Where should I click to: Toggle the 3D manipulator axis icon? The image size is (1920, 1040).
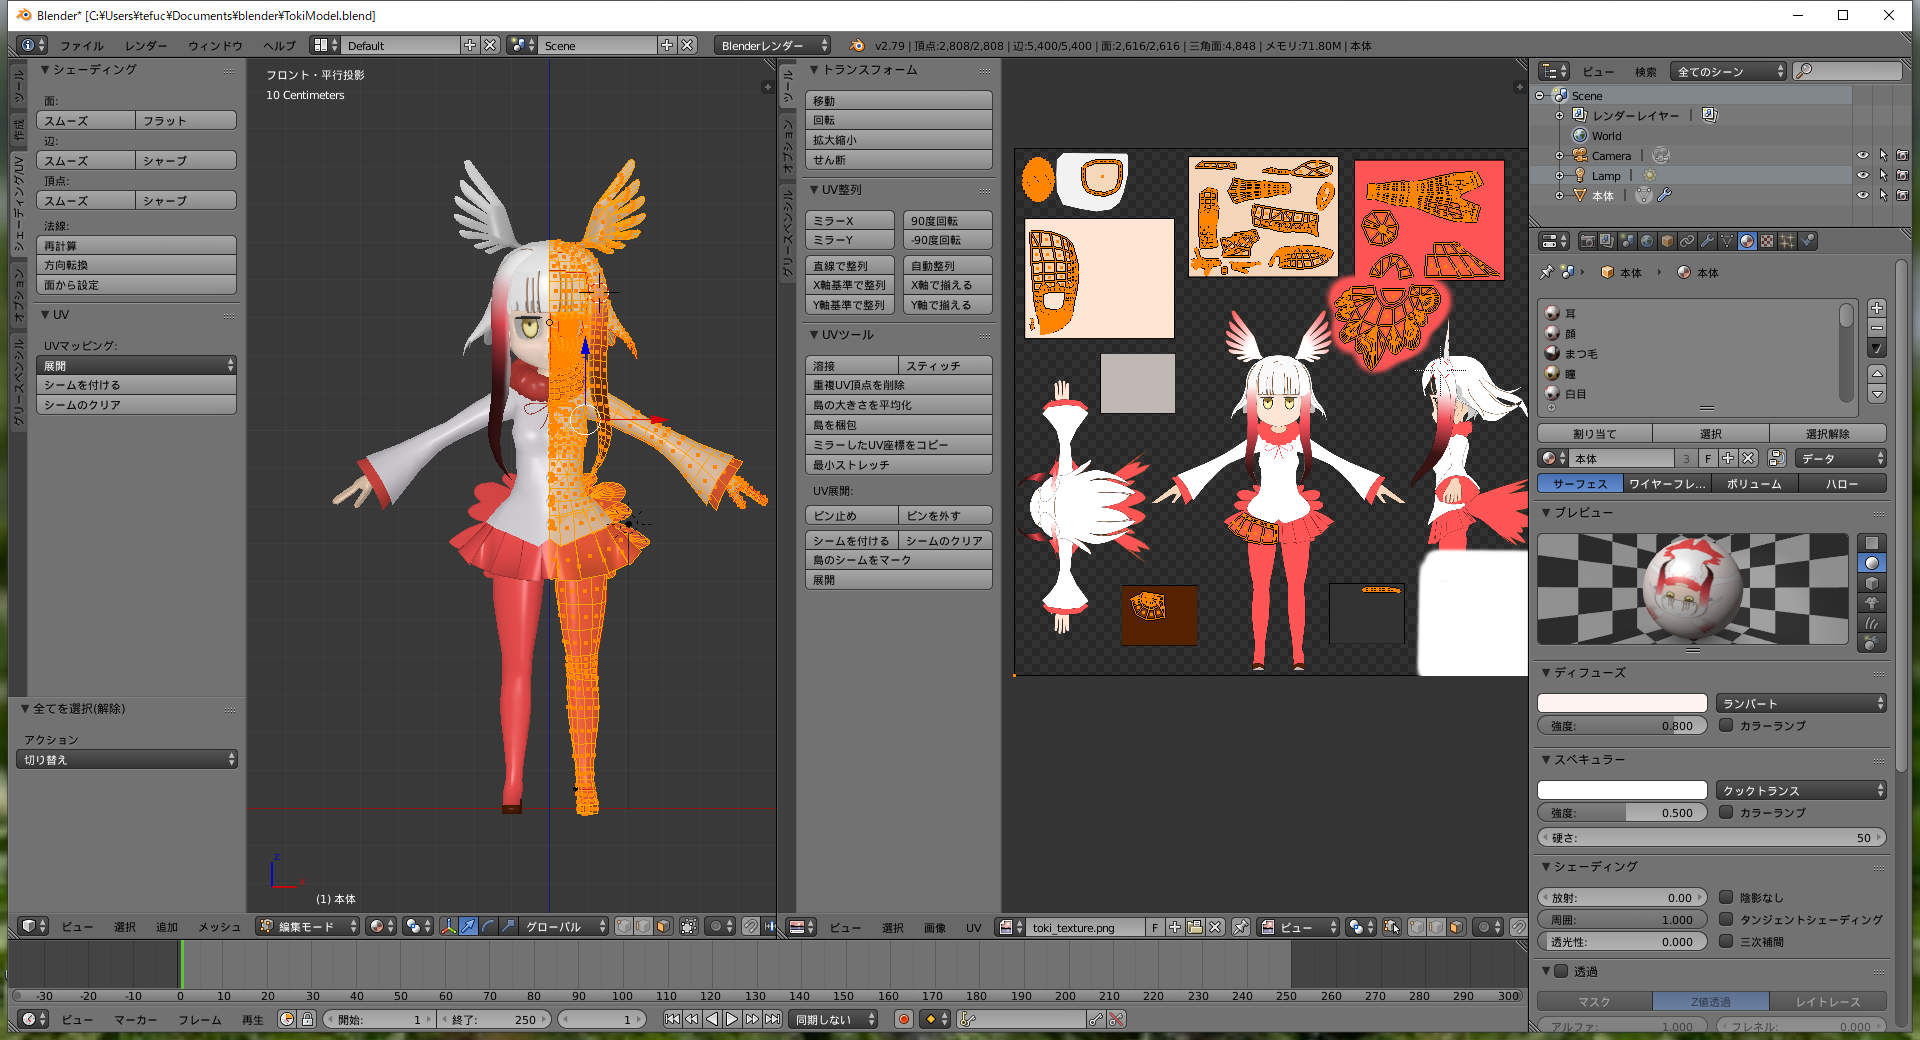(x=449, y=927)
